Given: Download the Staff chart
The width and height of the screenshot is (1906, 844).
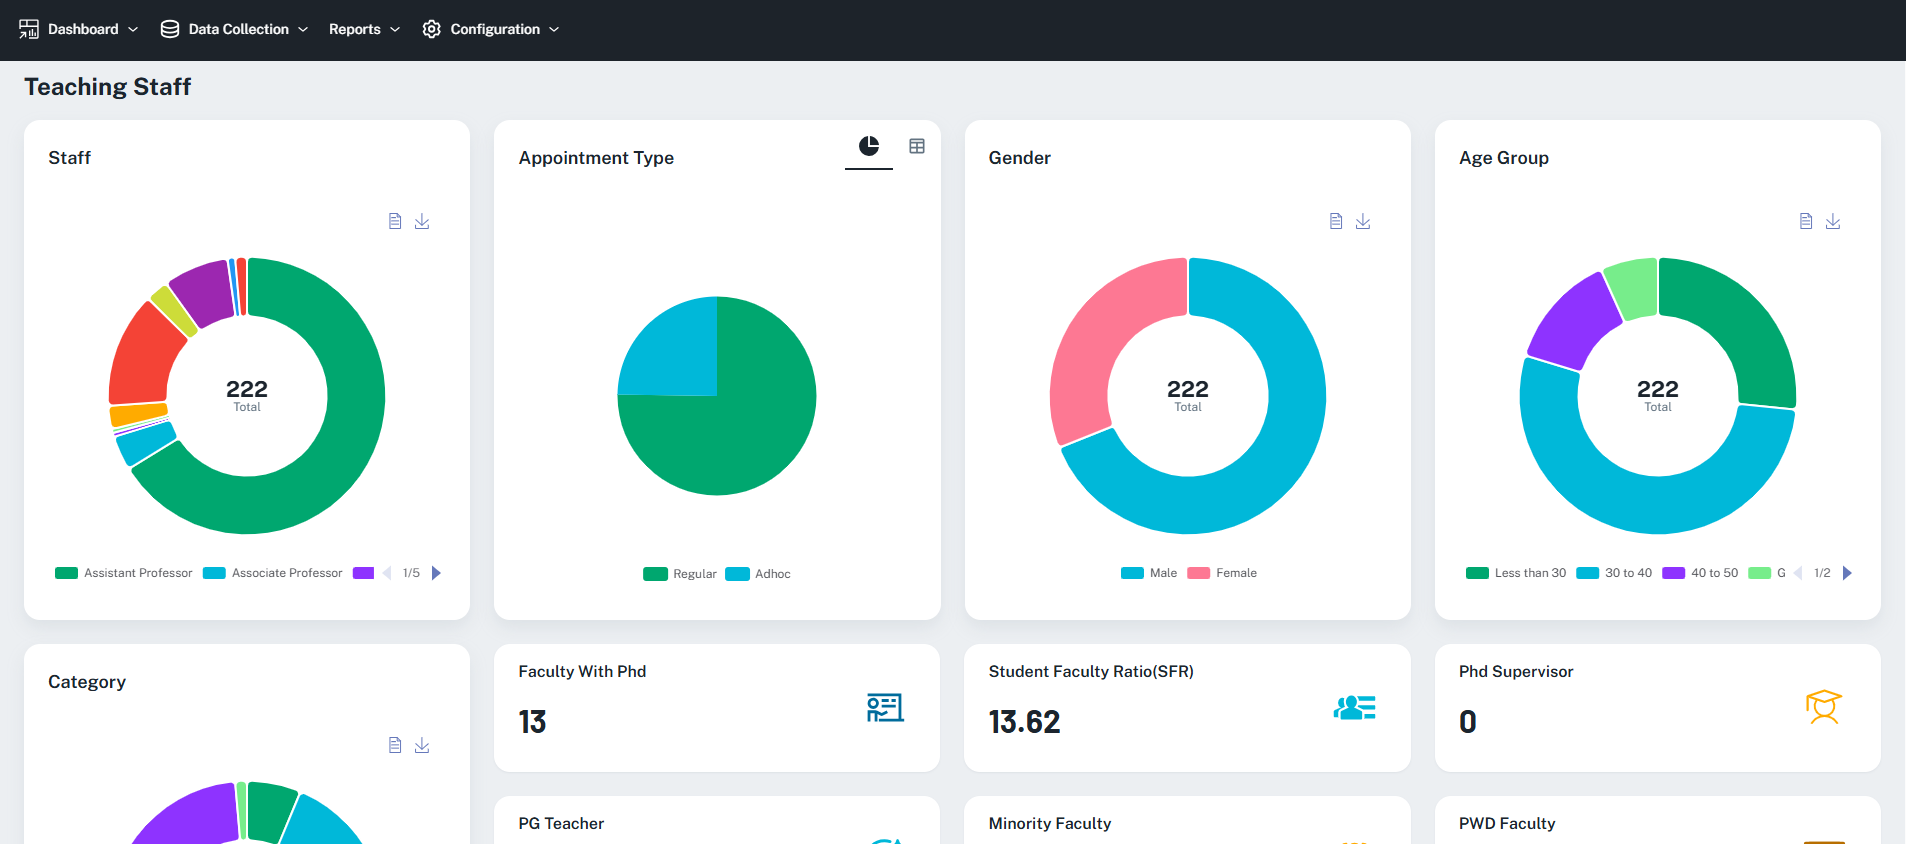Looking at the screenshot, I should point(422,221).
